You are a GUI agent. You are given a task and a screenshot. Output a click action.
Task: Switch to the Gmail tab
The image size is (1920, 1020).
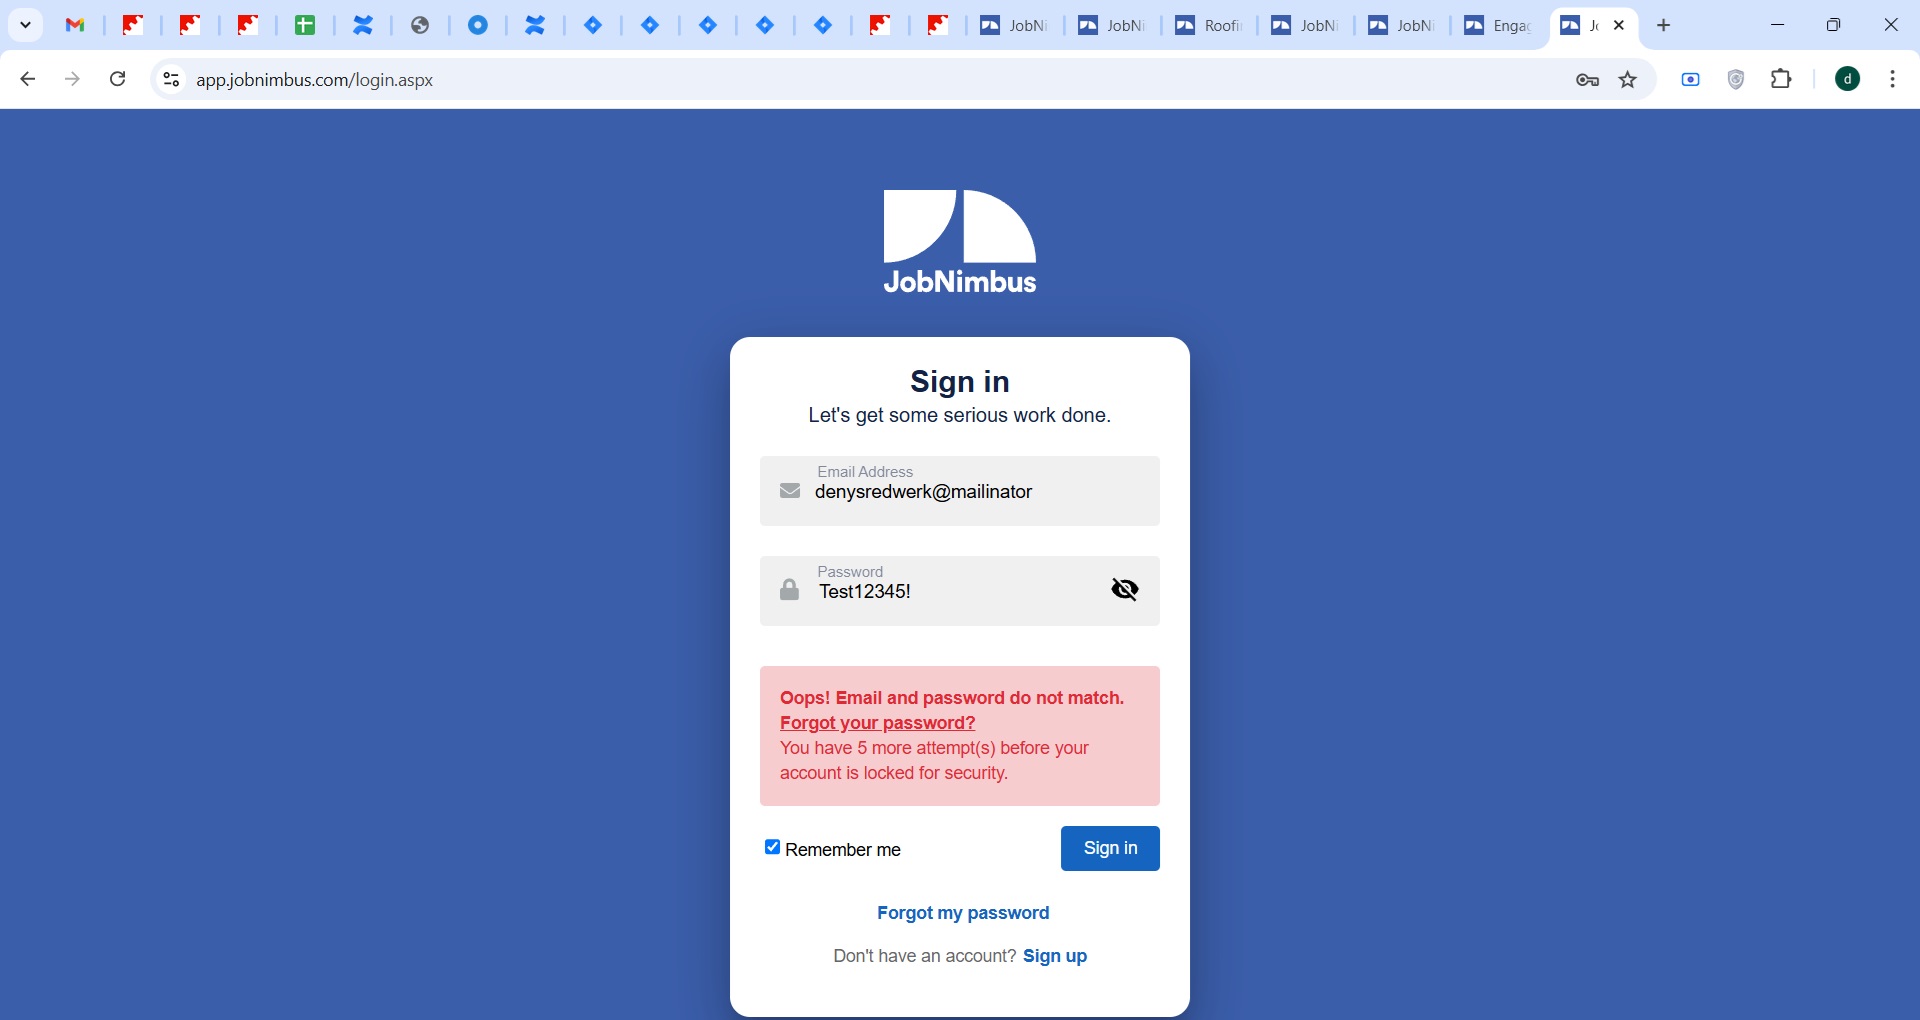(75, 25)
